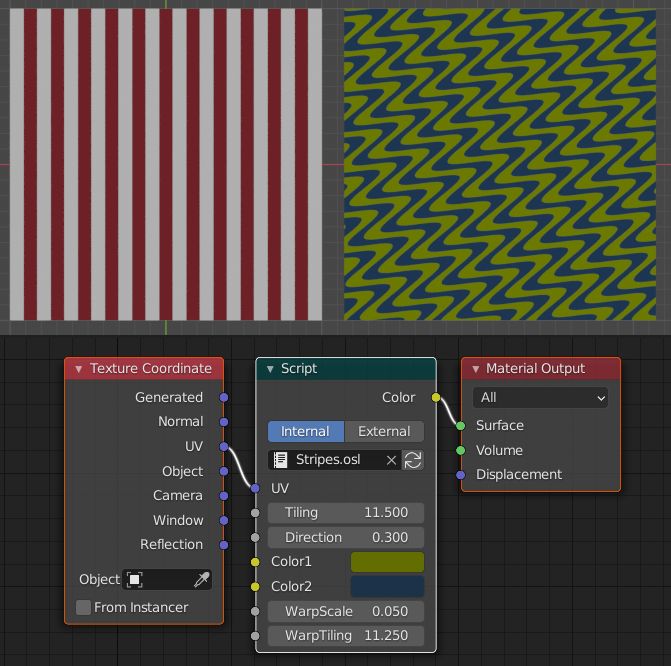
Task: Collapse the Material Output node
Action: coord(475,369)
